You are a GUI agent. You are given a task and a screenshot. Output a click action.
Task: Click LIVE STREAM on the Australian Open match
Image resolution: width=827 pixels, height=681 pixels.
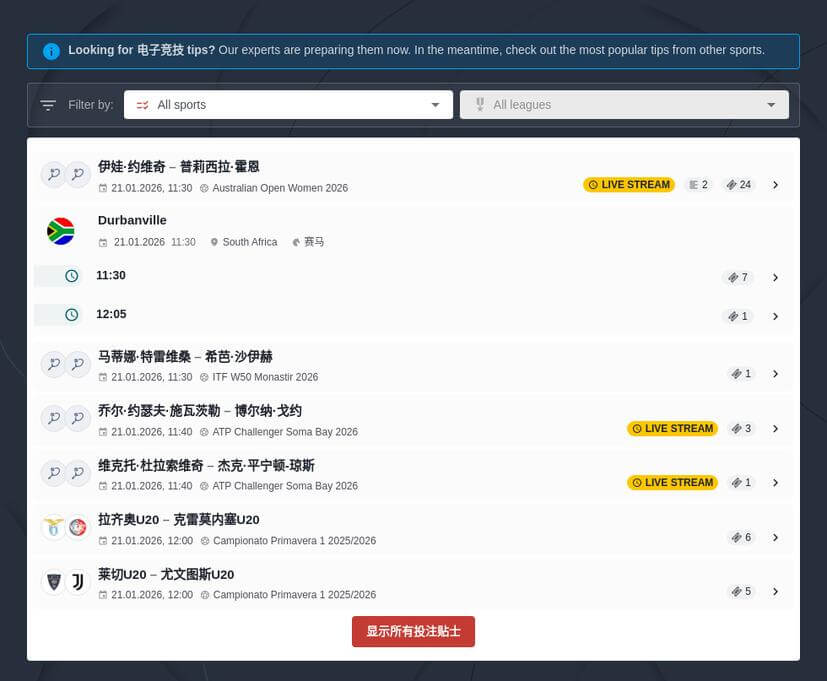click(x=628, y=184)
